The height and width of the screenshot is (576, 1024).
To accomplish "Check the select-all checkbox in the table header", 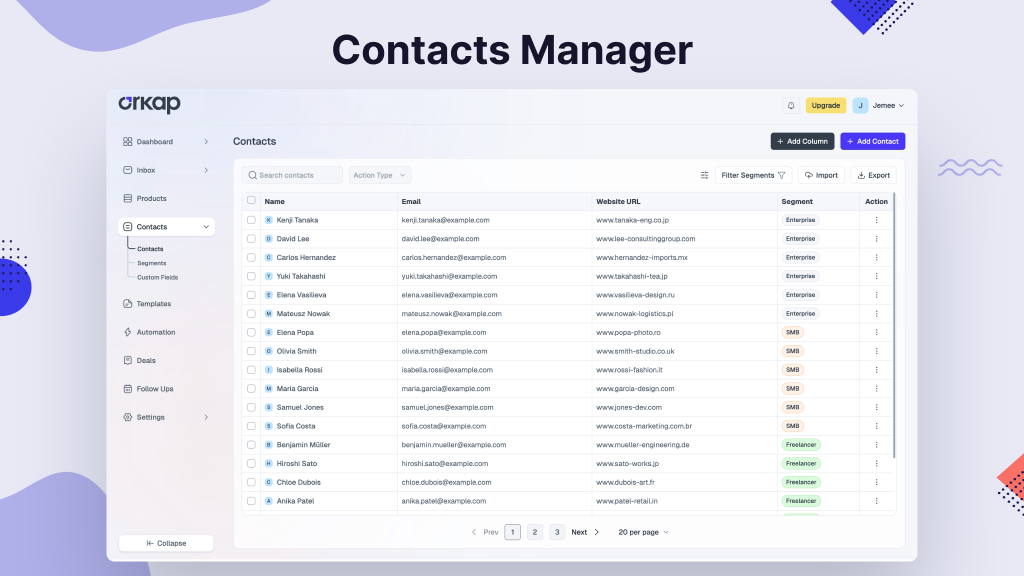I will (x=252, y=201).
